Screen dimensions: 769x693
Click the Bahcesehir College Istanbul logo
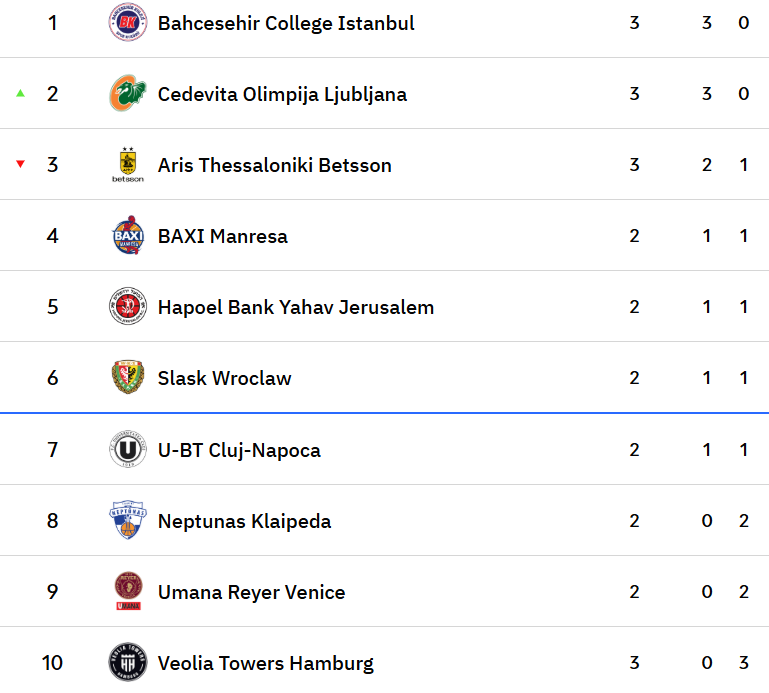pyautogui.click(x=127, y=23)
